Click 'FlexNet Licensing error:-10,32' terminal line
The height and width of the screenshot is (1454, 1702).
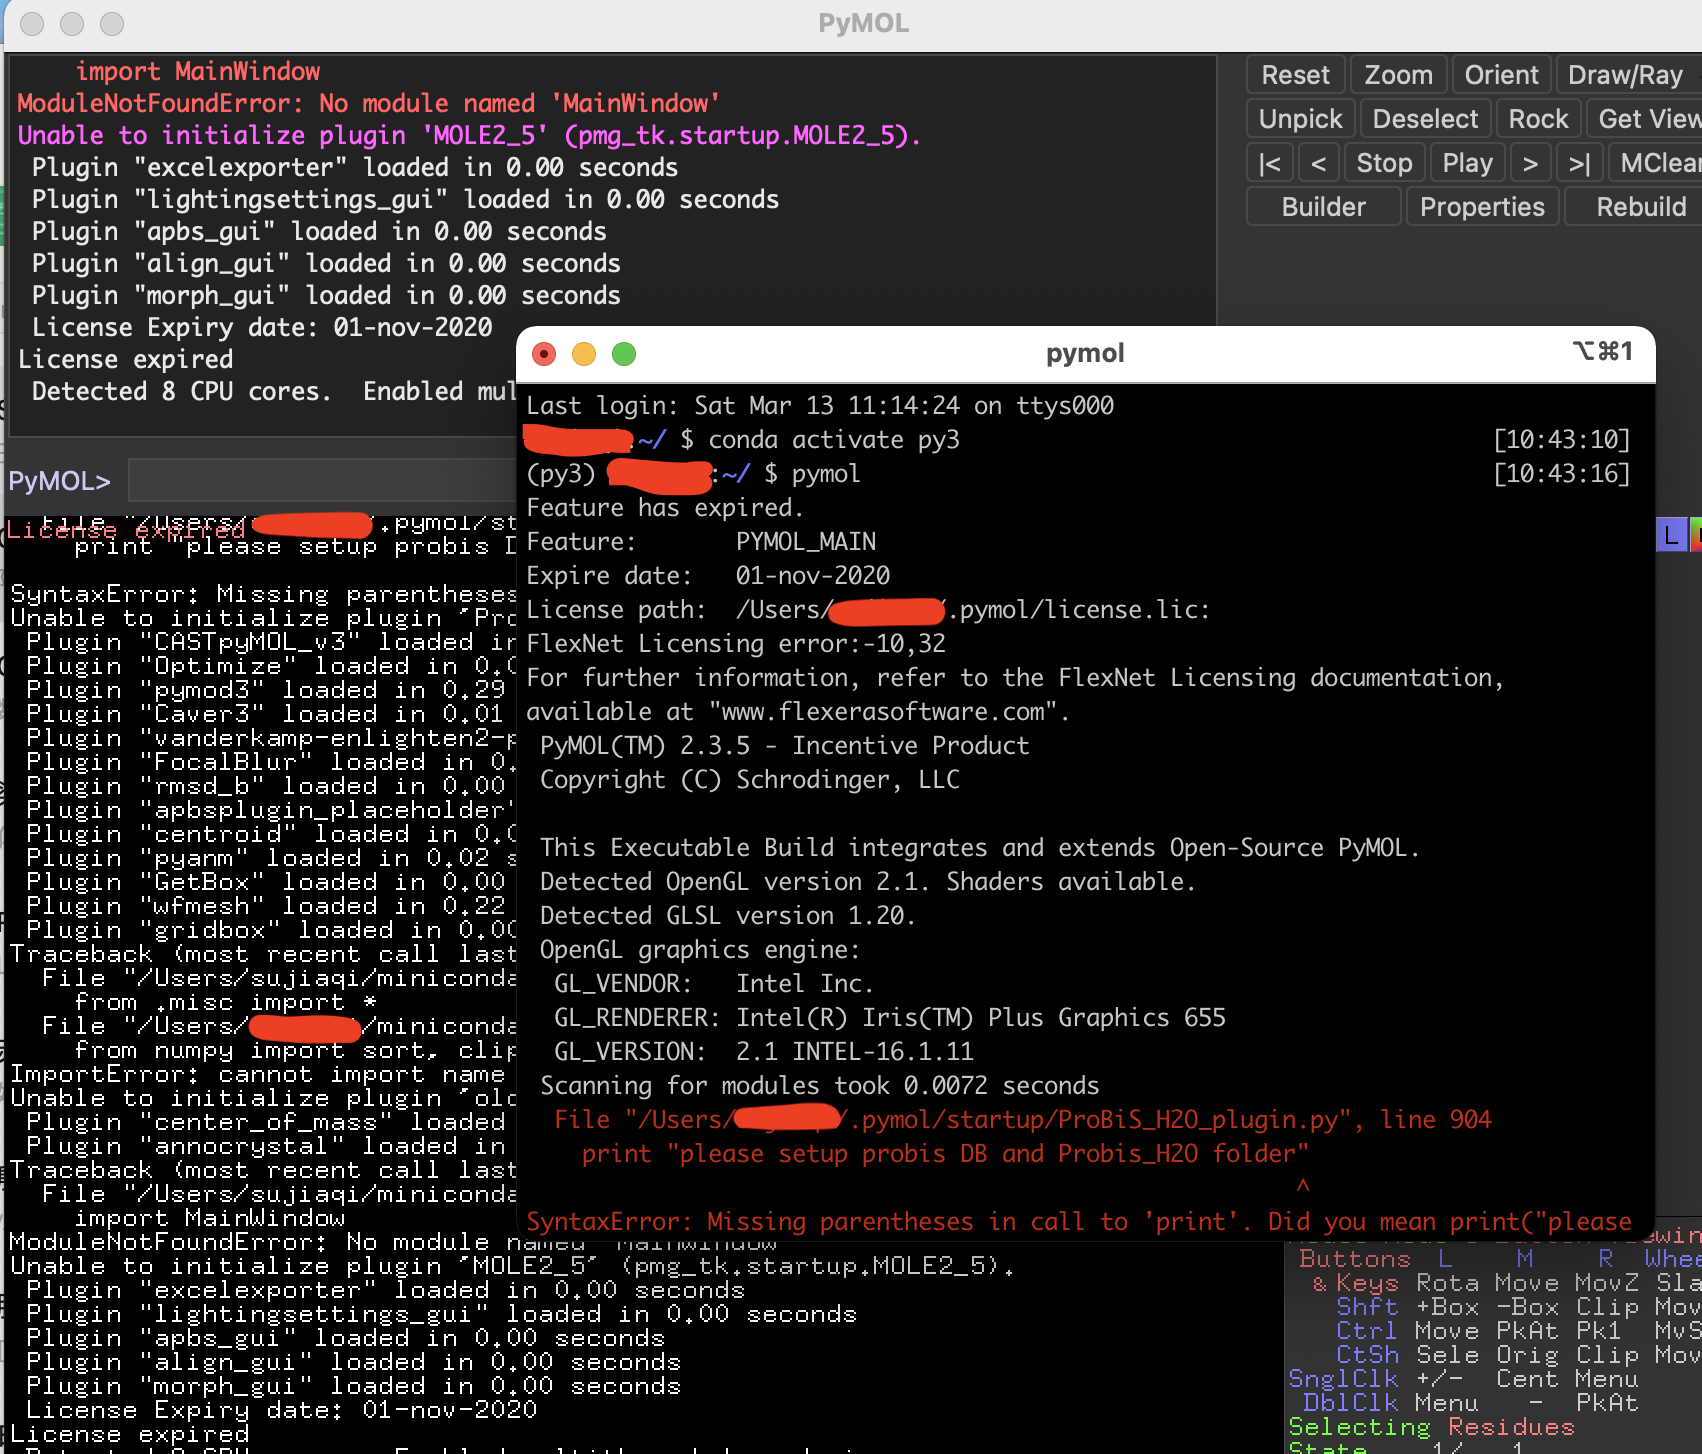click(736, 644)
